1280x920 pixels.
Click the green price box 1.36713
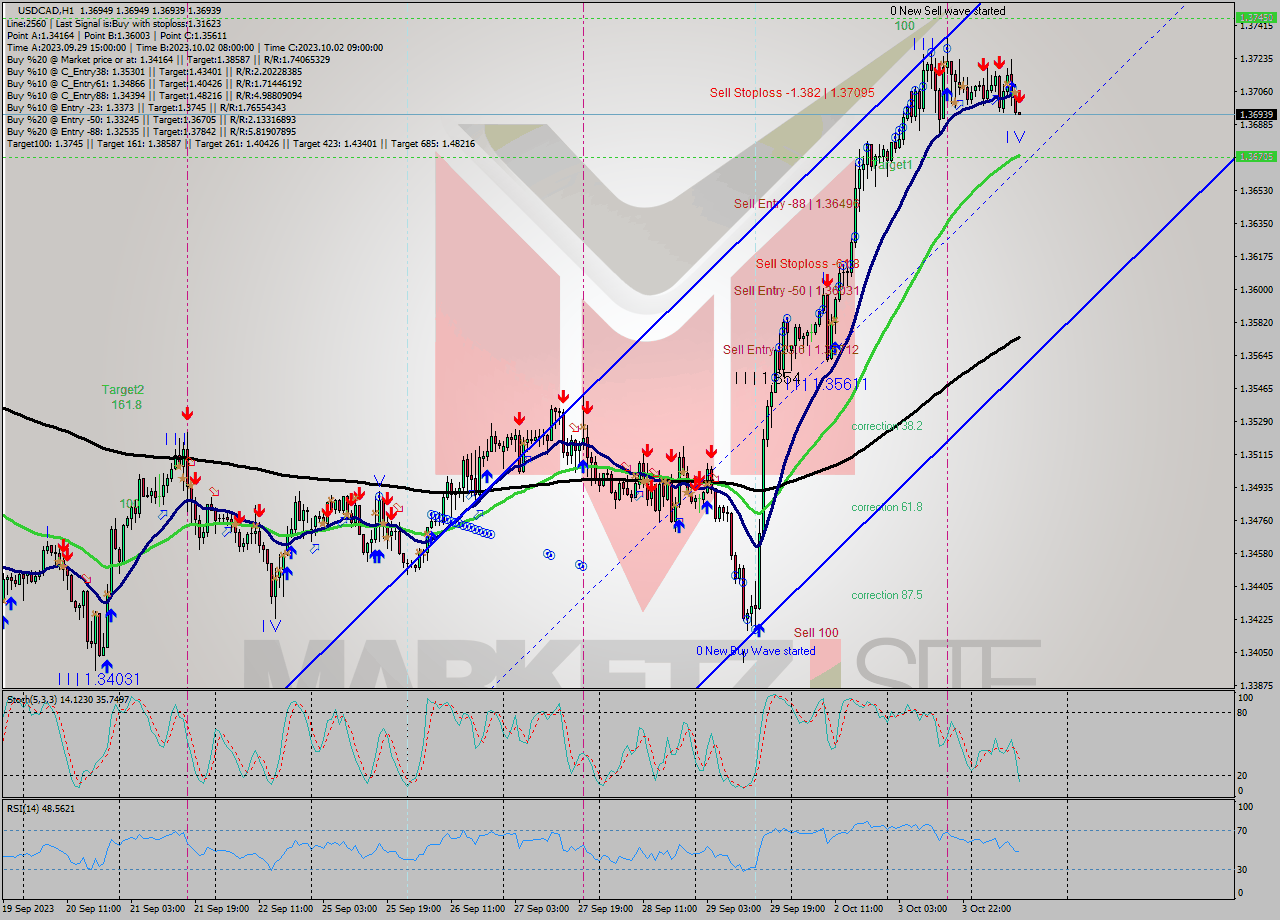1255,156
